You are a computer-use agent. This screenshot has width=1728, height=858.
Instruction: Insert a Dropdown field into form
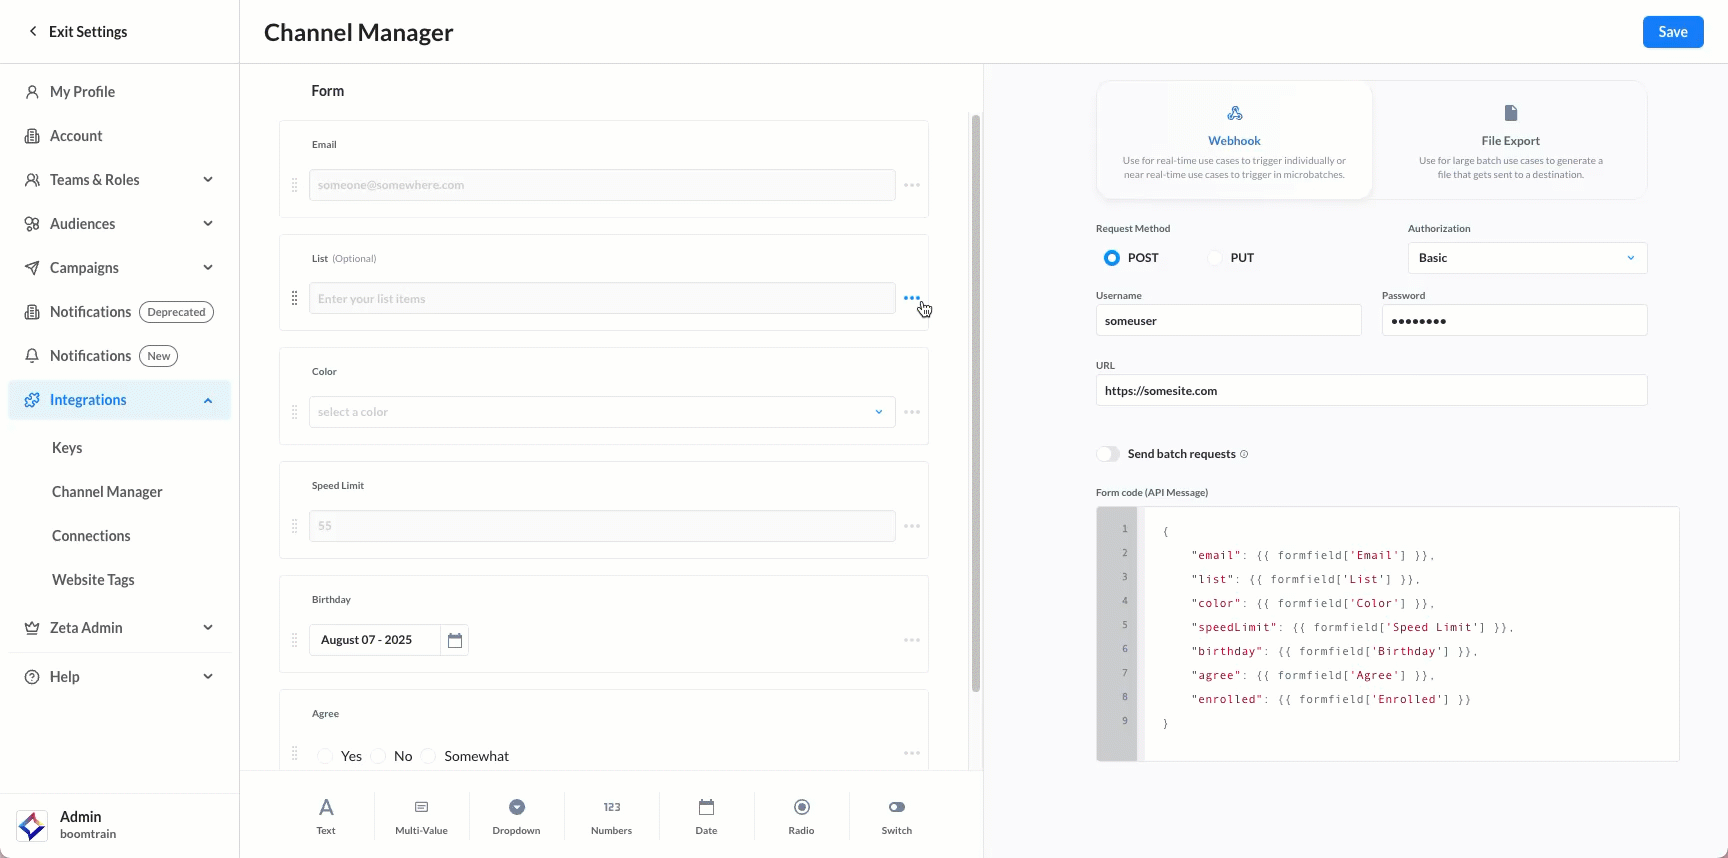[x=516, y=816]
